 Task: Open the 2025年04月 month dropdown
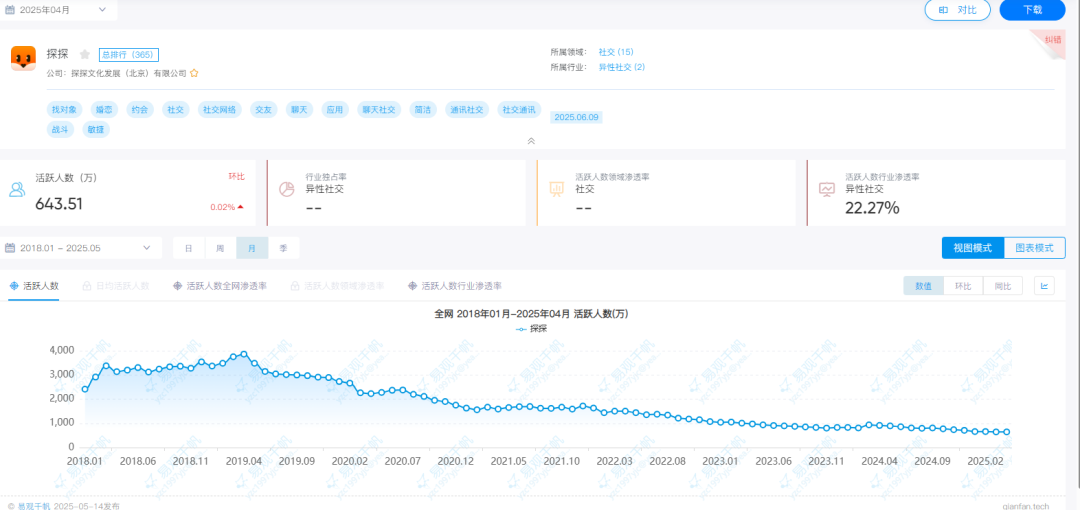tap(62, 9)
